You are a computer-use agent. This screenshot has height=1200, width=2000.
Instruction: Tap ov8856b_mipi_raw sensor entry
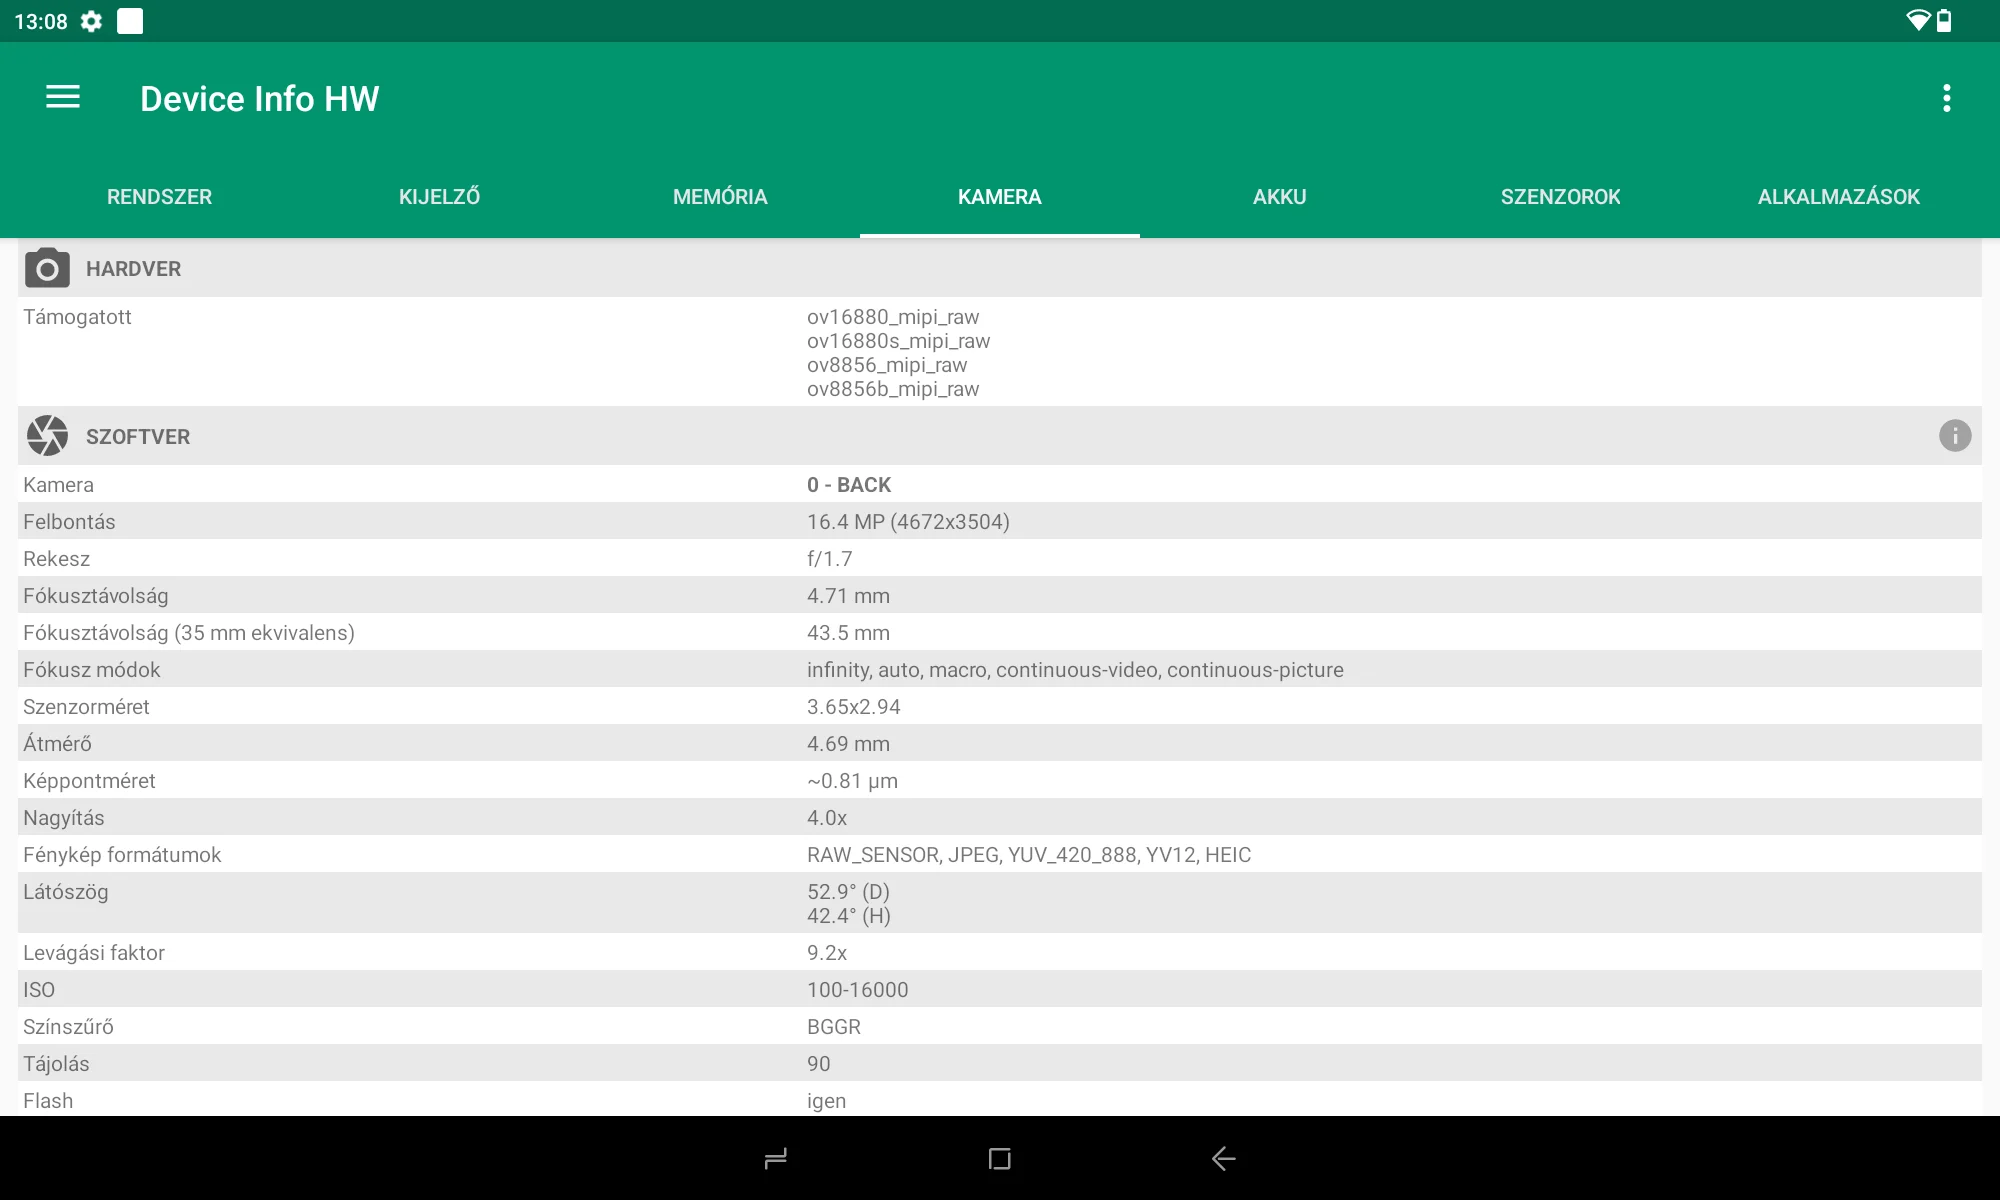(x=893, y=389)
